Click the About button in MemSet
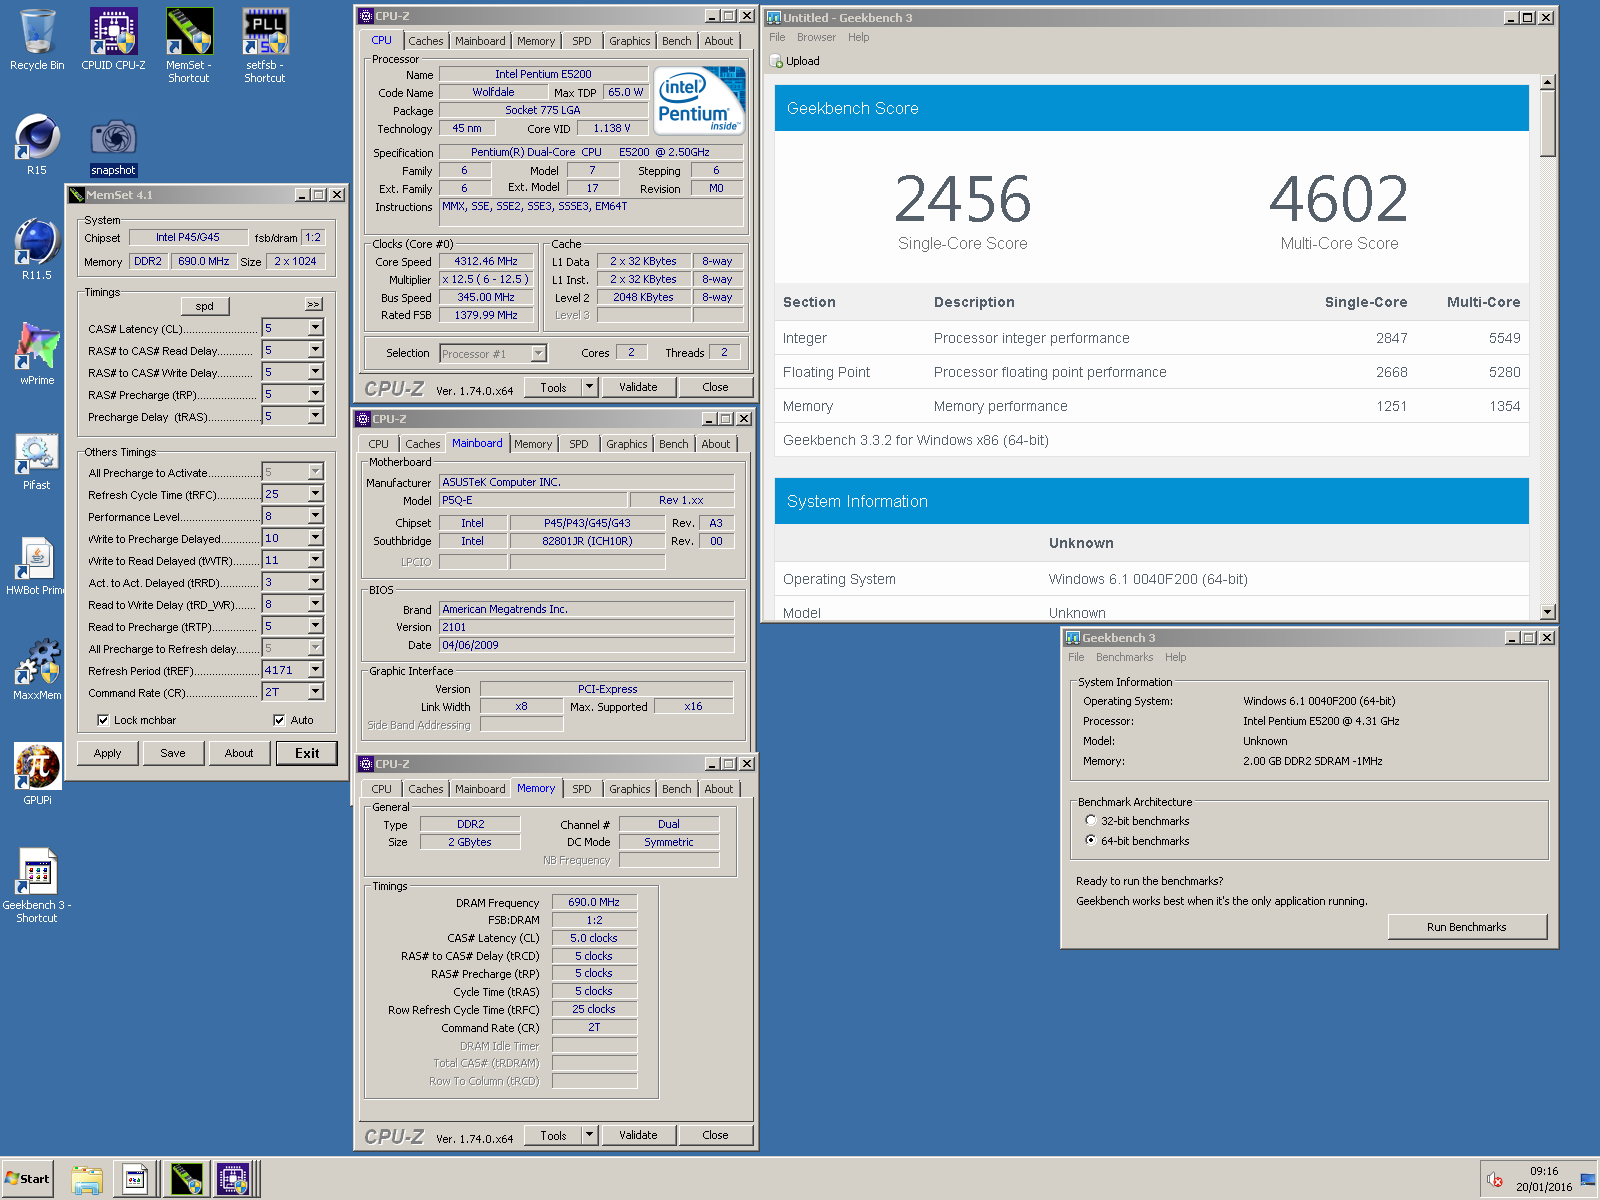 pos(239,753)
